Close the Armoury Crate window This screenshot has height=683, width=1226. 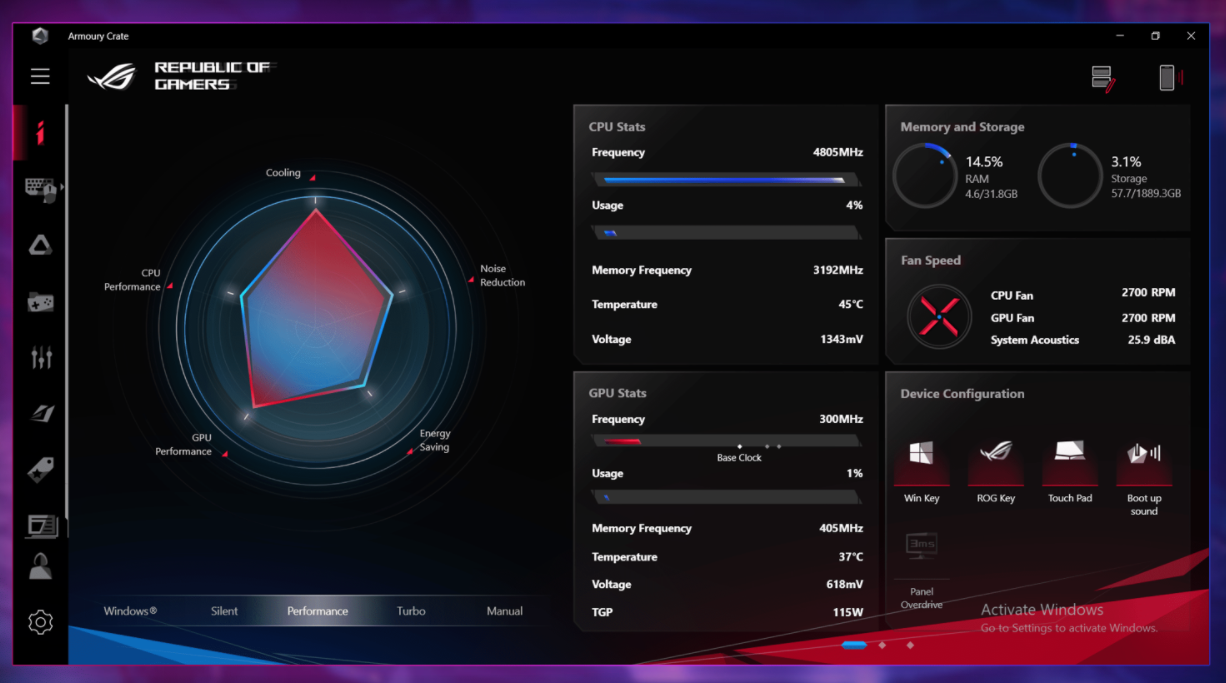1191,36
